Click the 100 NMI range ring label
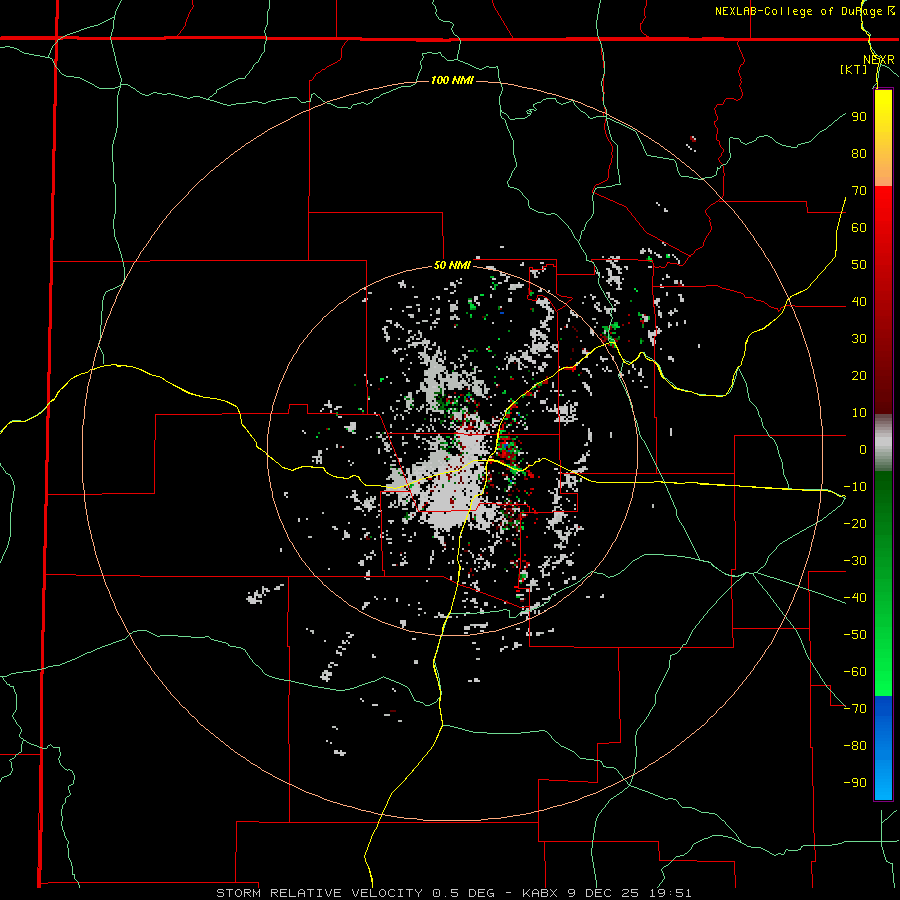 click(x=452, y=80)
